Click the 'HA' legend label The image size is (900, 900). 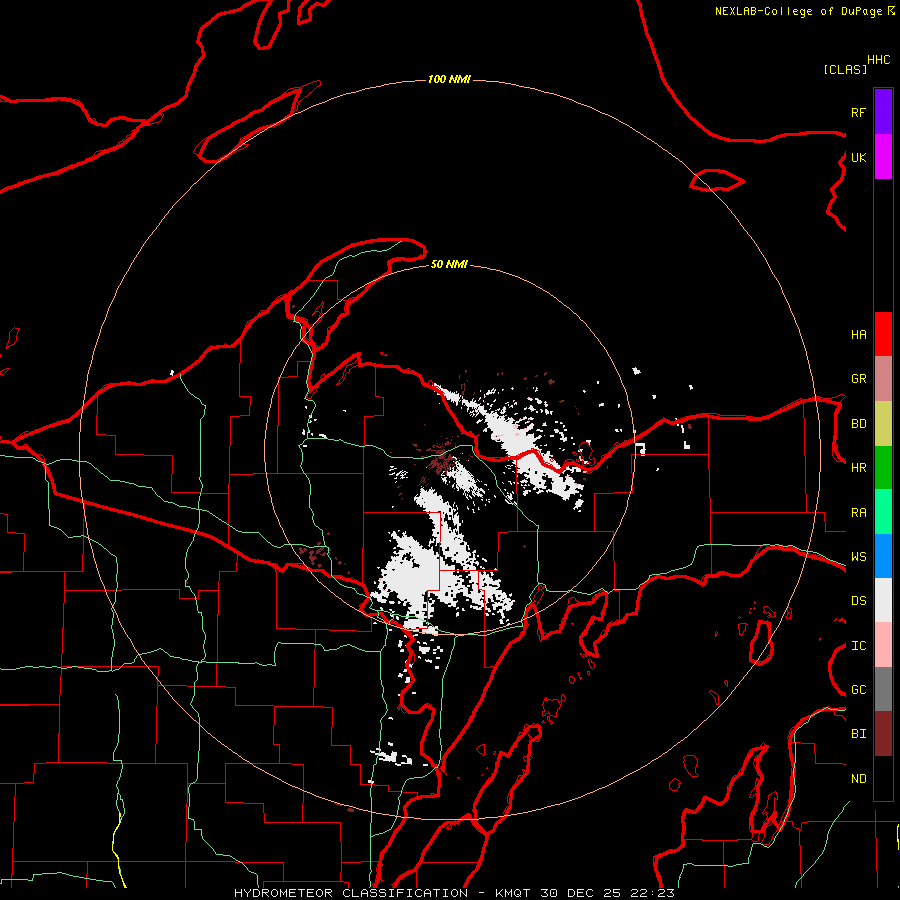[x=858, y=334]
